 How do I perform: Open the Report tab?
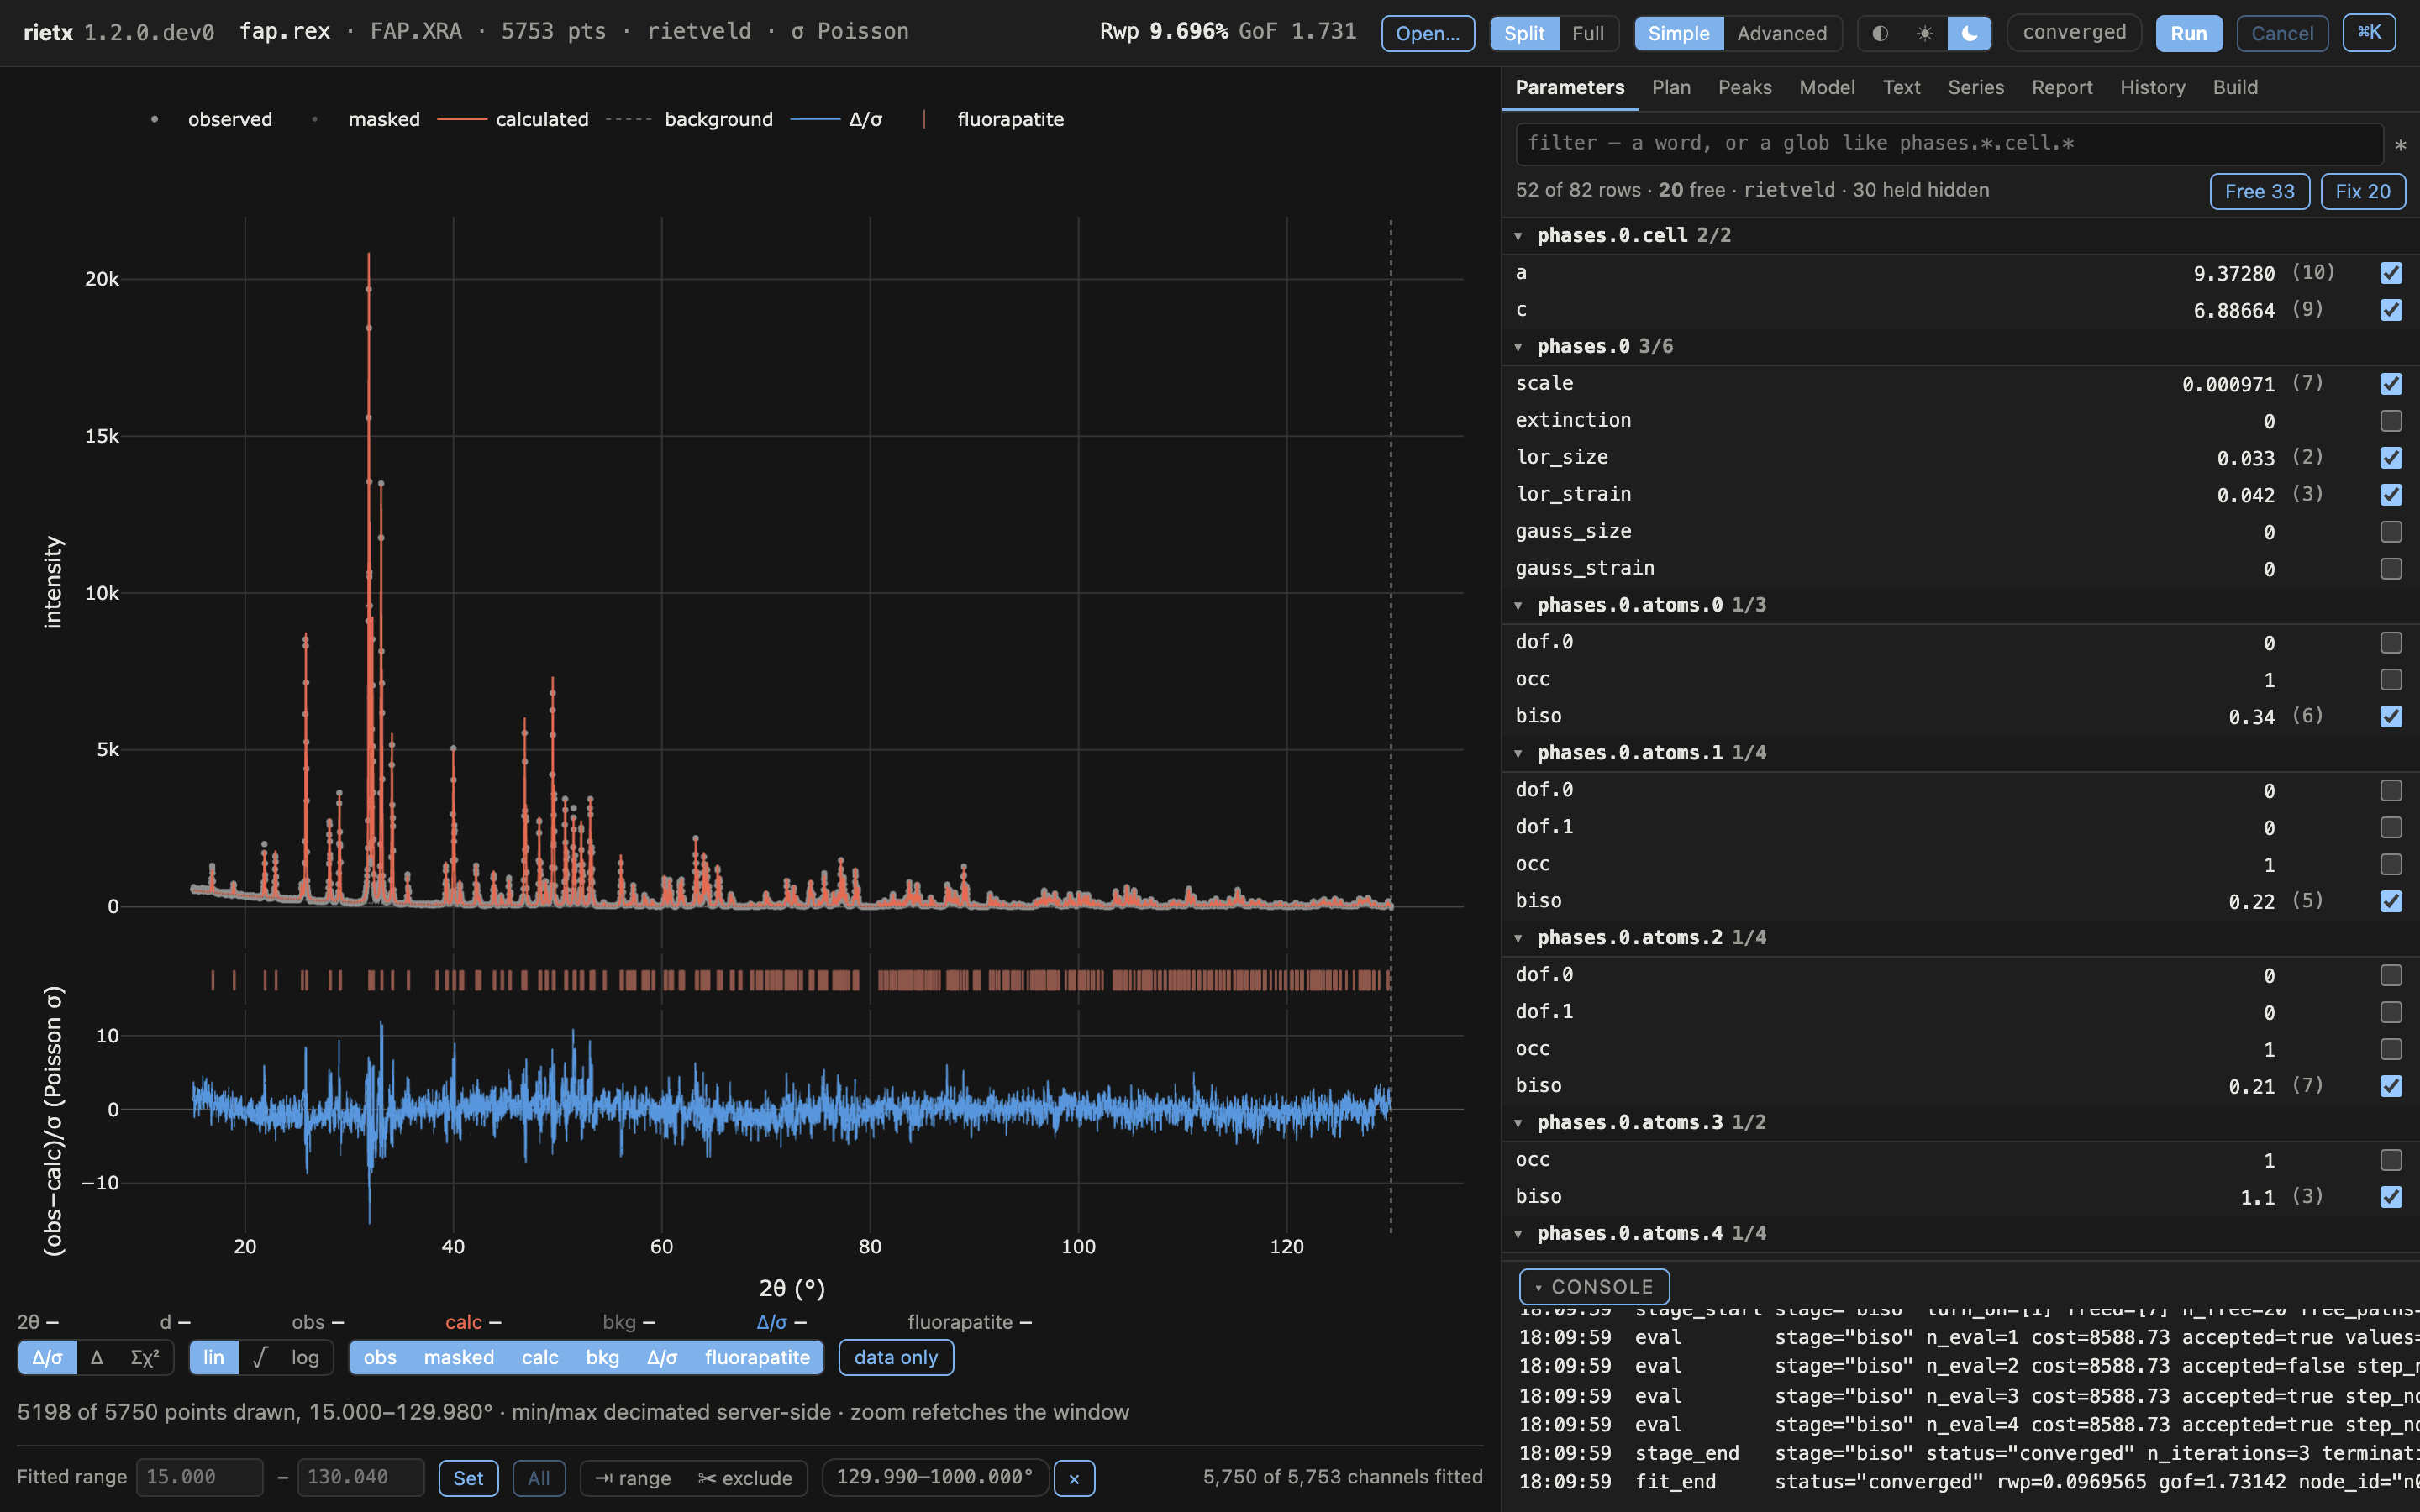pyautogui.click(x=2062, y=88)
